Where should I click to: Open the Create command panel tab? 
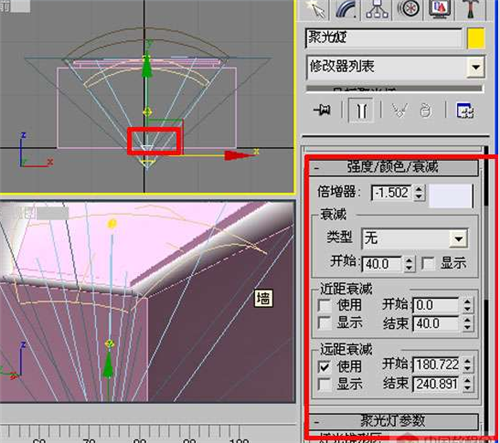pyautogui.click(x=316, y=9)
